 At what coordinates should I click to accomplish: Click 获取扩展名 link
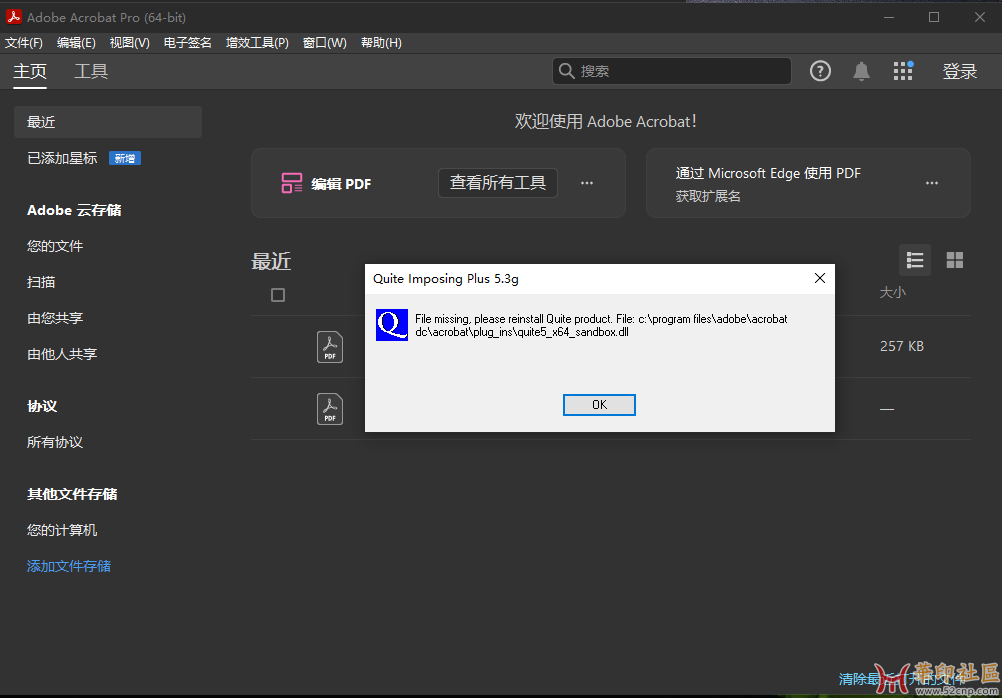click(x=708, y=196)
